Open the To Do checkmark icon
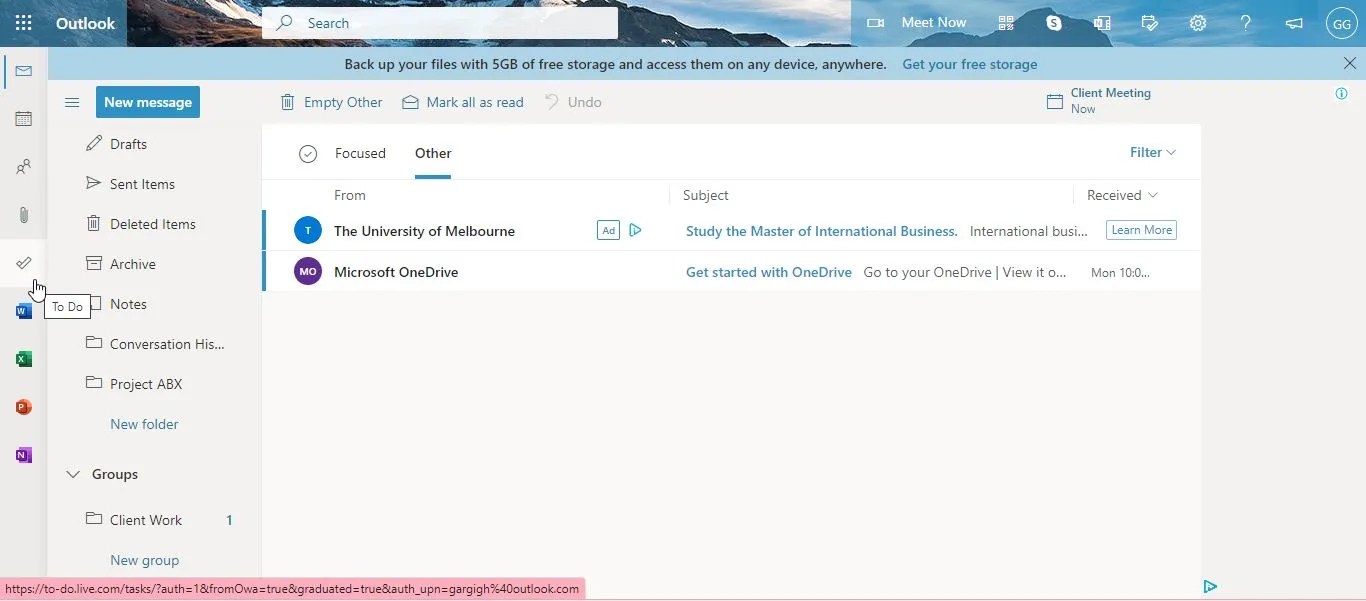Screen dimensions: 1366x601 click(24, 263)
